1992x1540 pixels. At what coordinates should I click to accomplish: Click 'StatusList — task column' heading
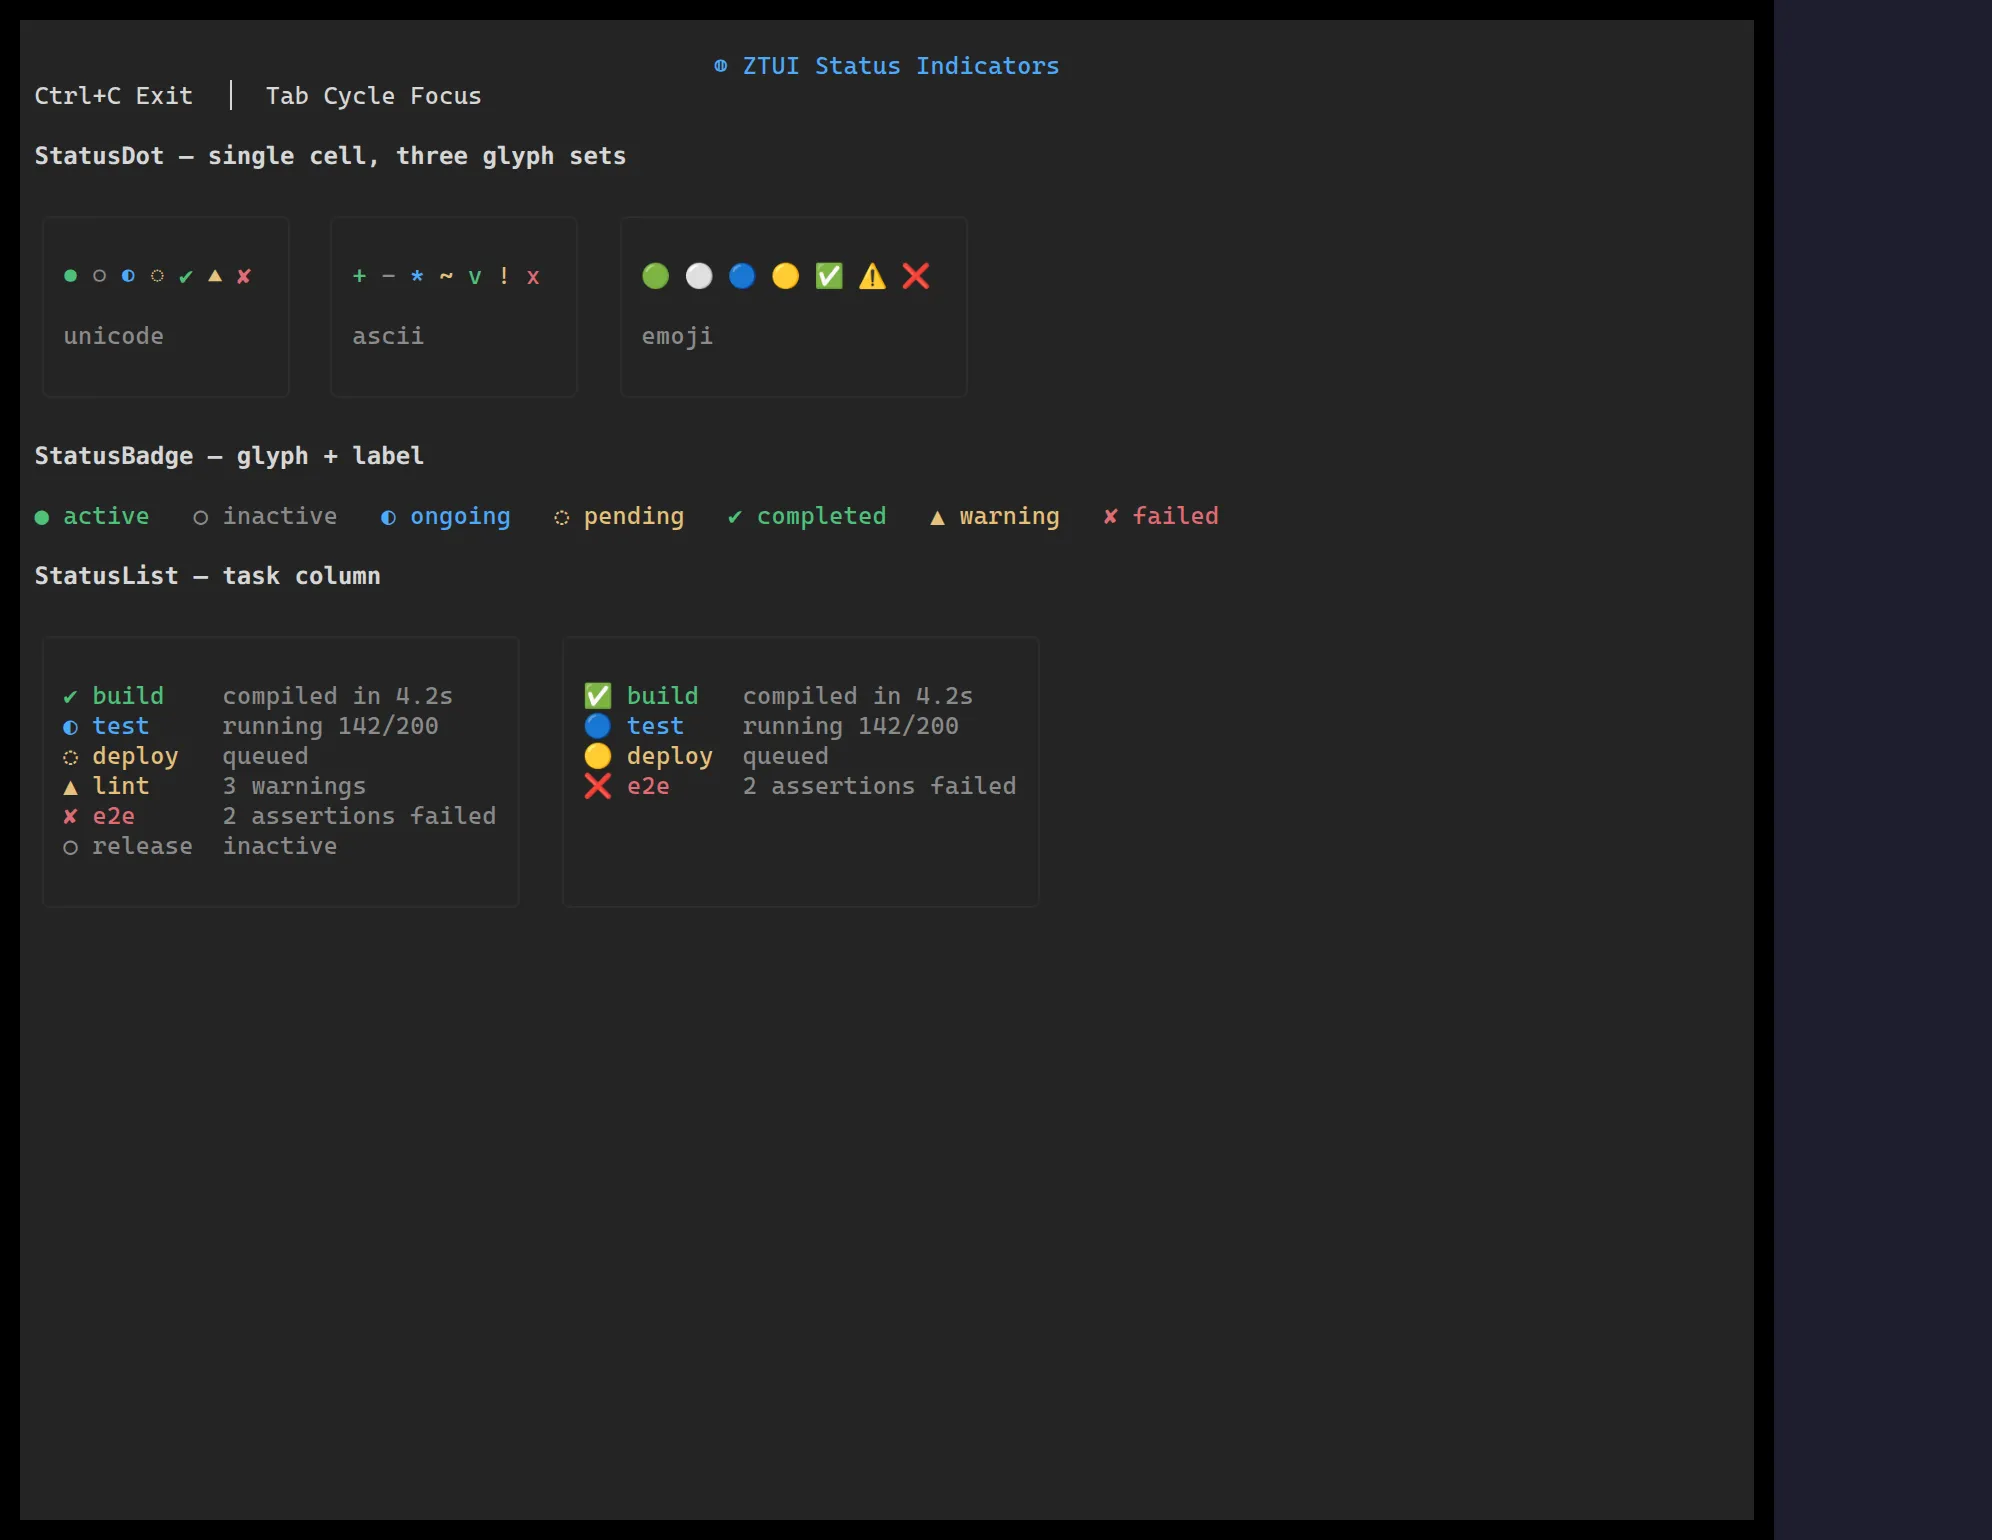click(x=207, y=576)
